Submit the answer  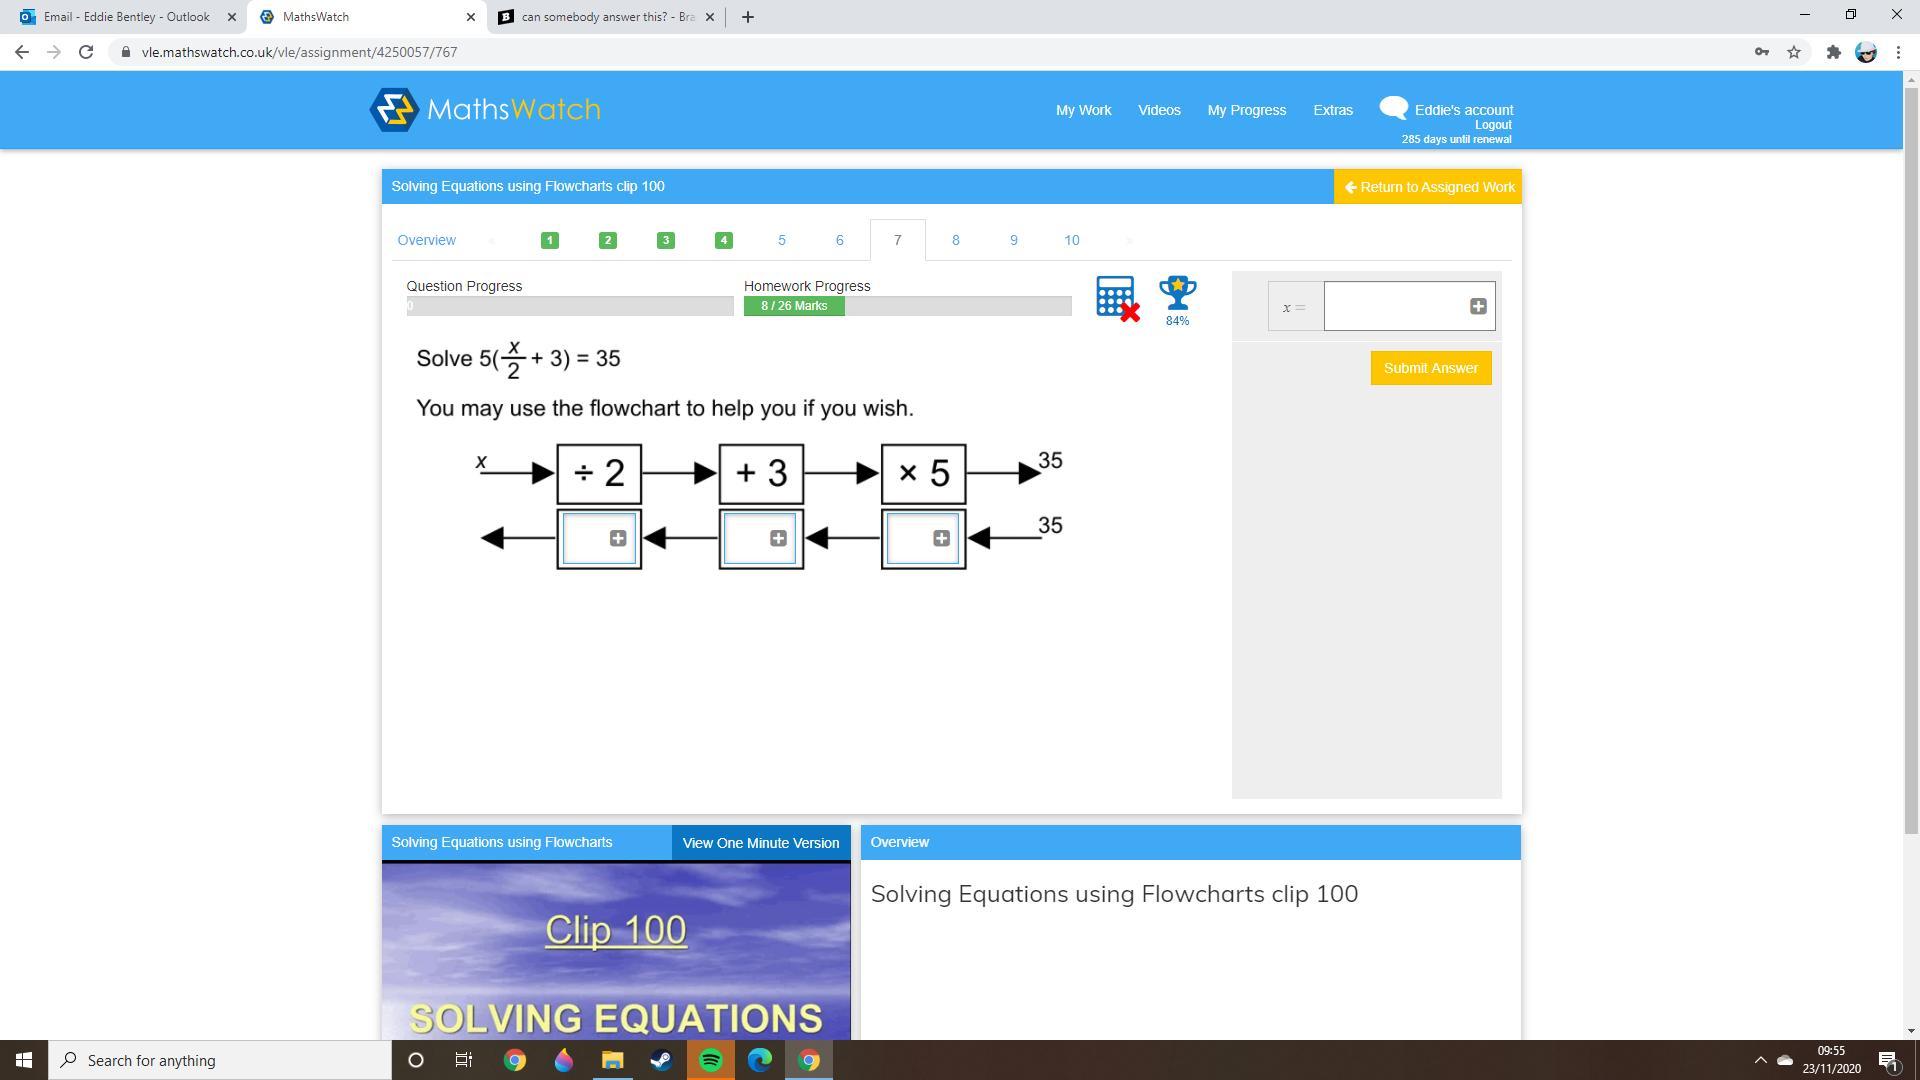[x=1430, y=368]
